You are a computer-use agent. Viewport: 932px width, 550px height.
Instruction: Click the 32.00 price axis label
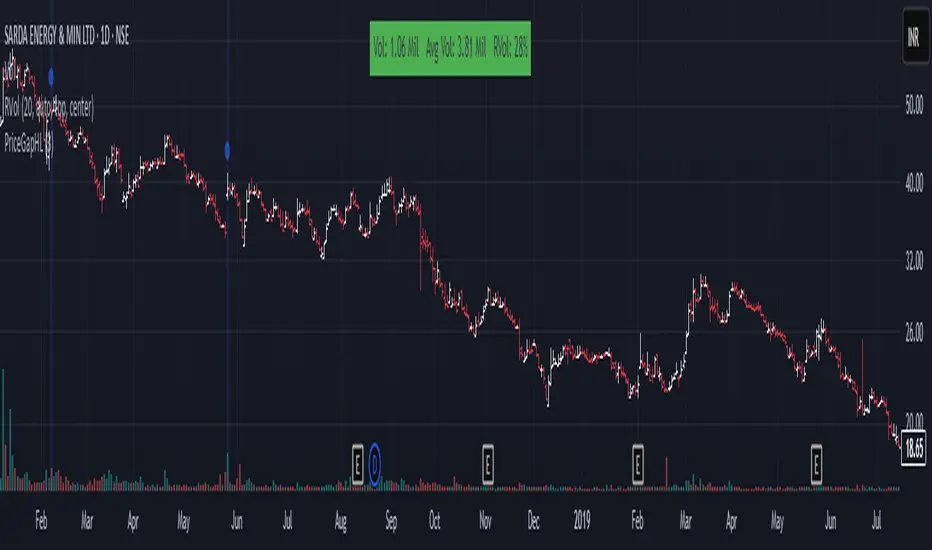tap(914, 260)
